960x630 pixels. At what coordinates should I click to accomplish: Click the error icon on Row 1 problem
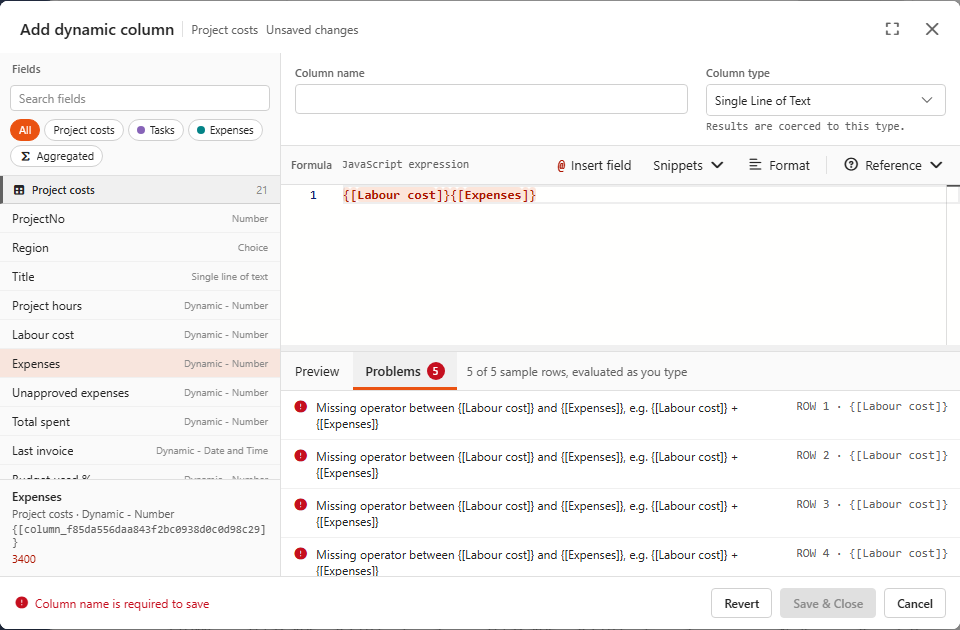point(301,407)
